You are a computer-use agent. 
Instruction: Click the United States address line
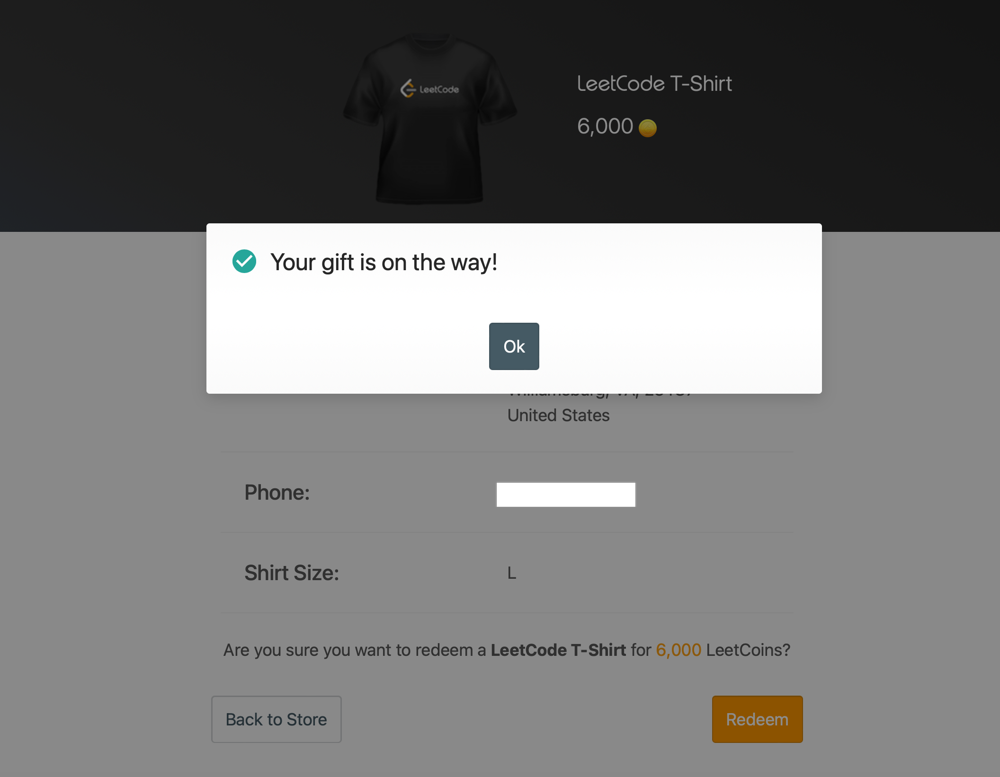[x=558, y=415]
